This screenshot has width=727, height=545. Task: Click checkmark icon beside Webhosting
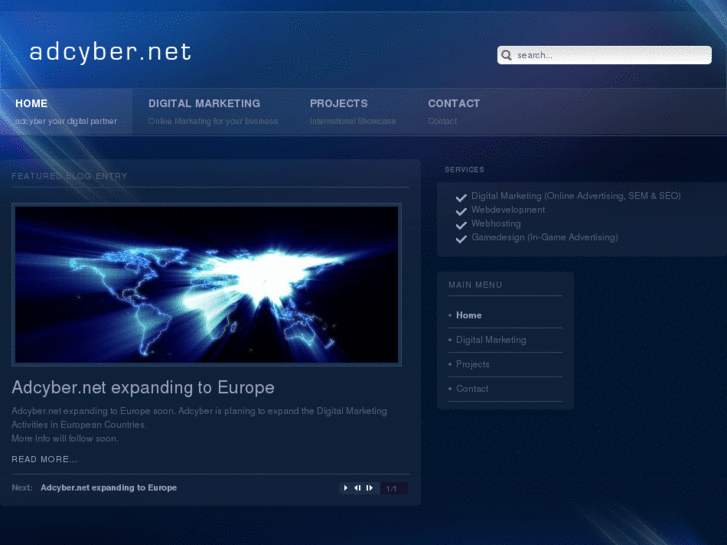461,225
